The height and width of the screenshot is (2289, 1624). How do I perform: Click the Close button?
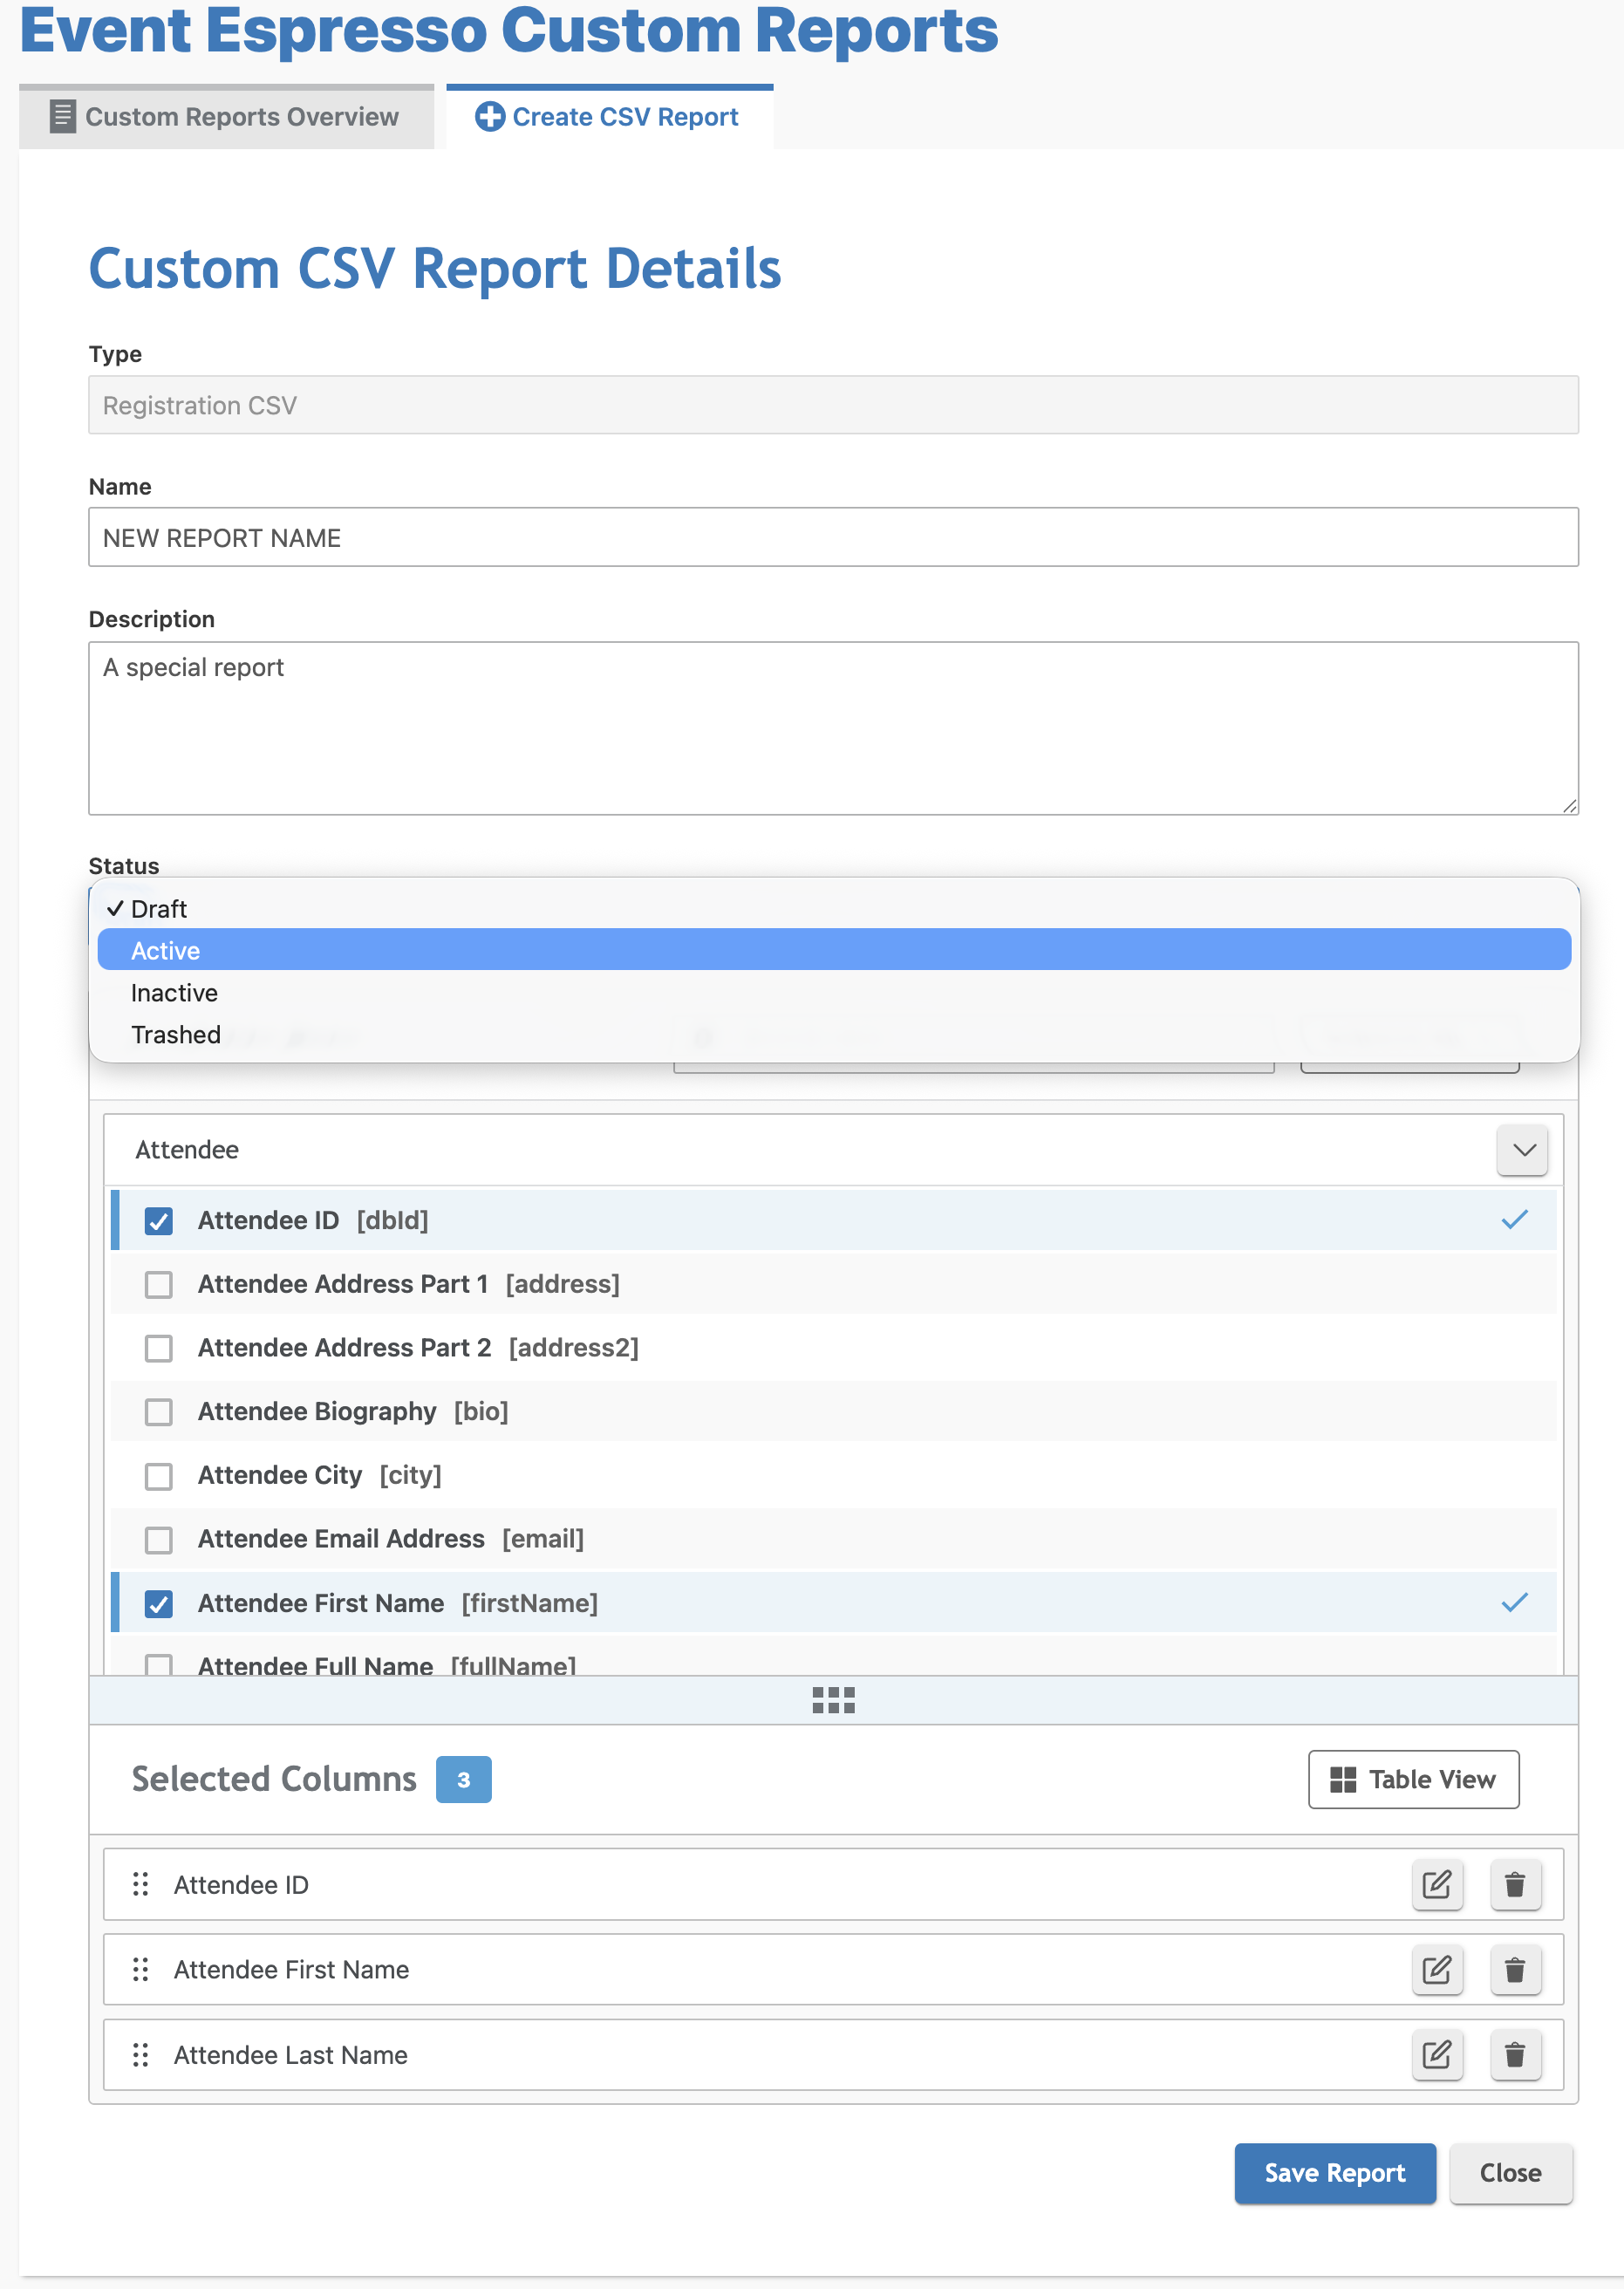pyautogui.click(x=1510, y=2172)
